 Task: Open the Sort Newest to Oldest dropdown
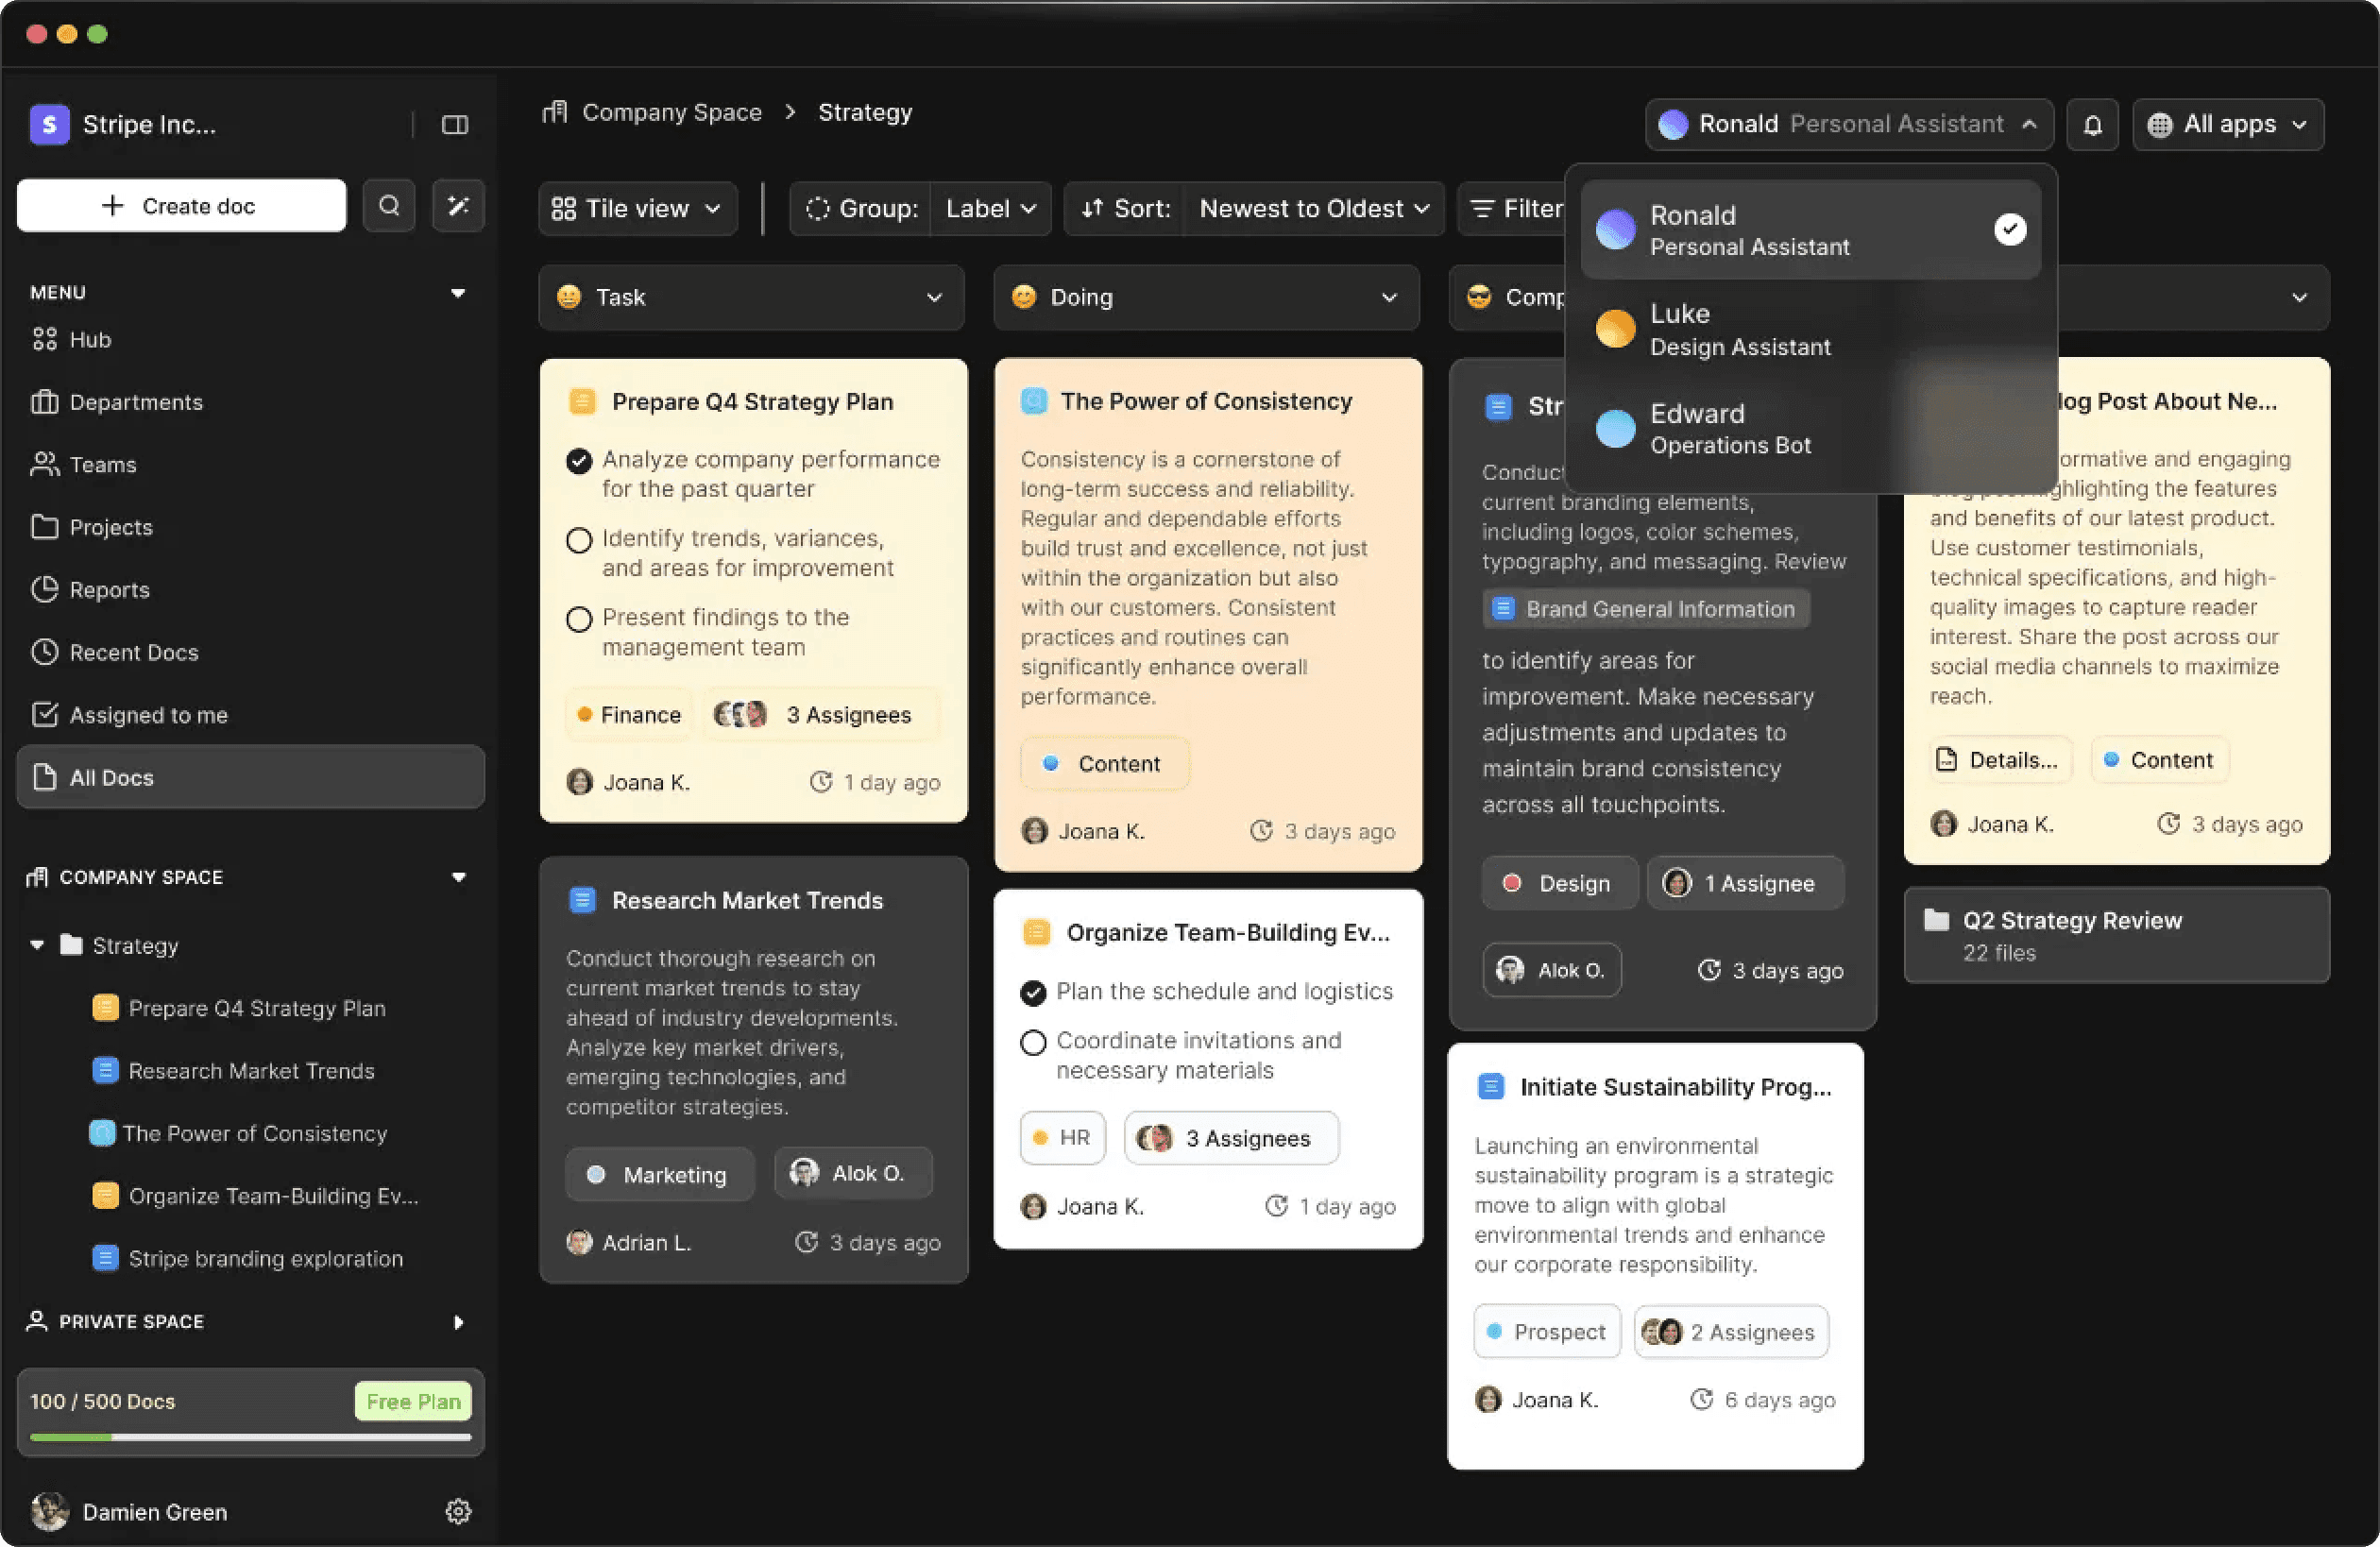1313,209
